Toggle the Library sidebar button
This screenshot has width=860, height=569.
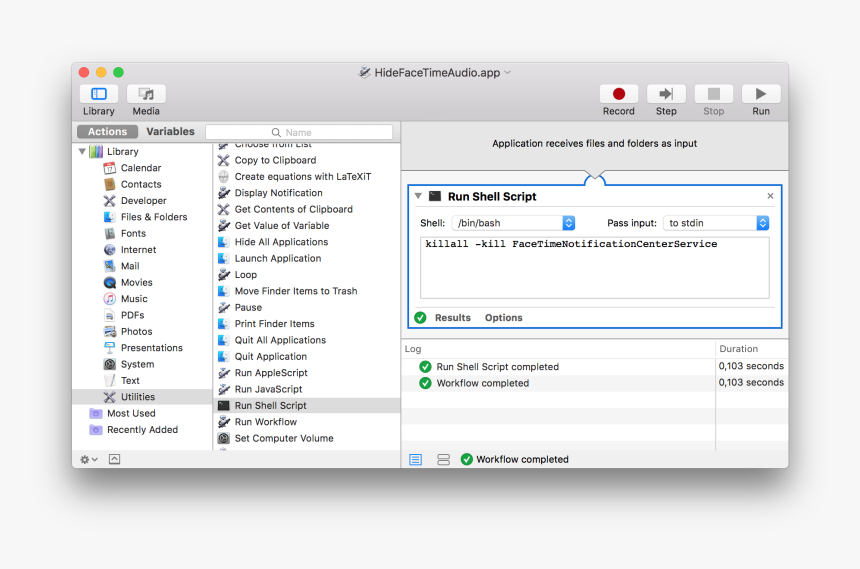point(99,94)
